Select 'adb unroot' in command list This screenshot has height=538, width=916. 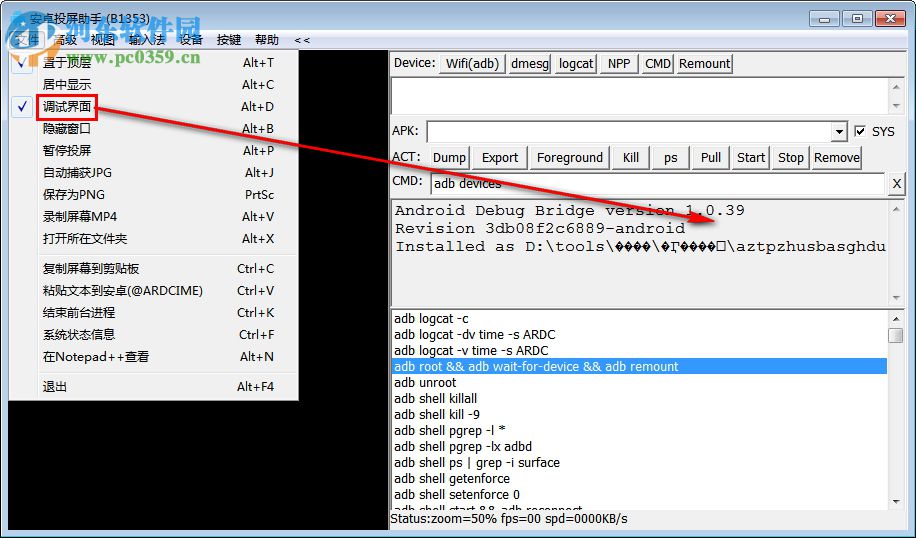[x=639, y=383]
